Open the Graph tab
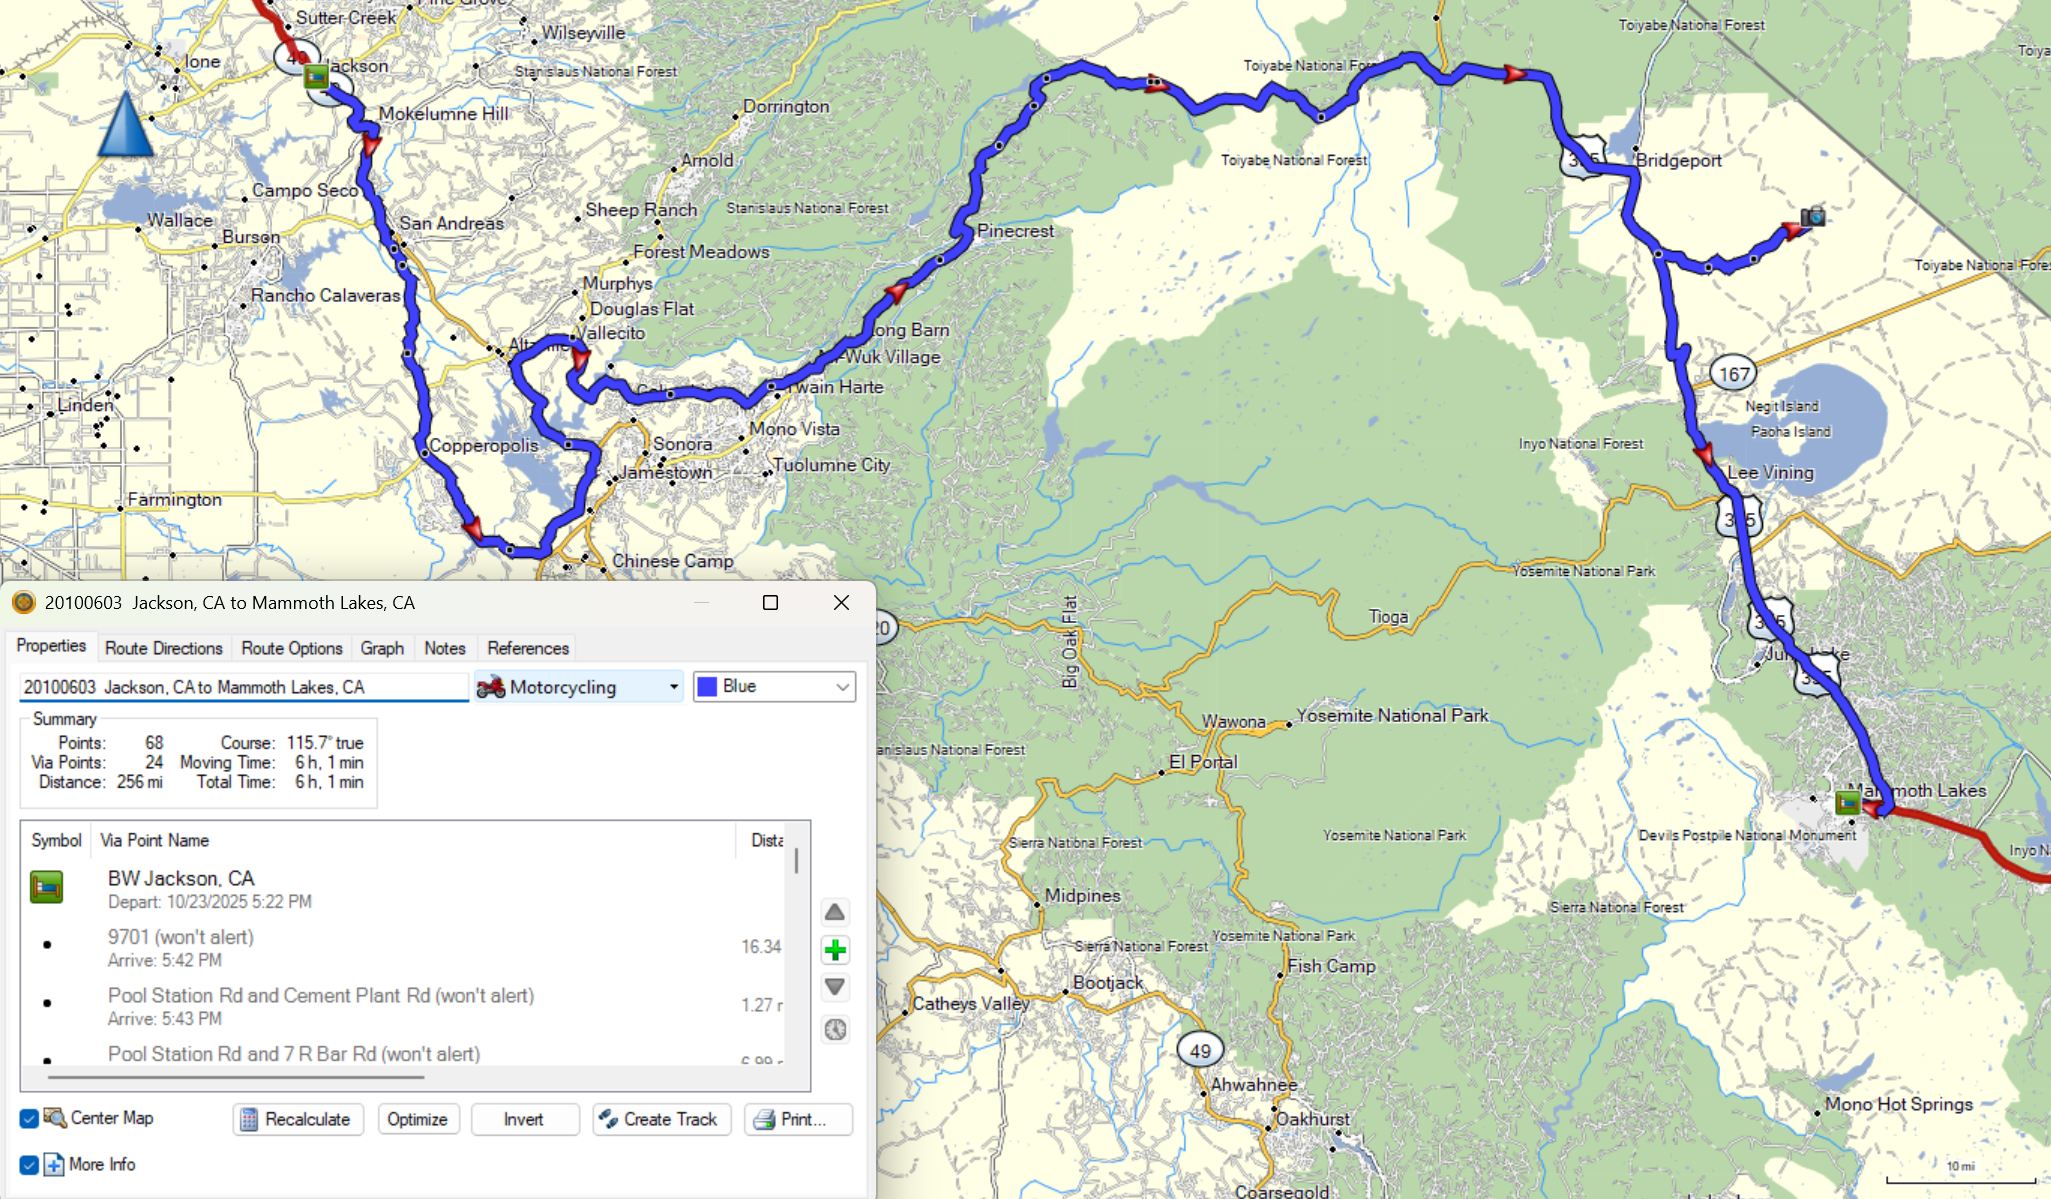2051x1199 pixels. click(x=382, y=648)
